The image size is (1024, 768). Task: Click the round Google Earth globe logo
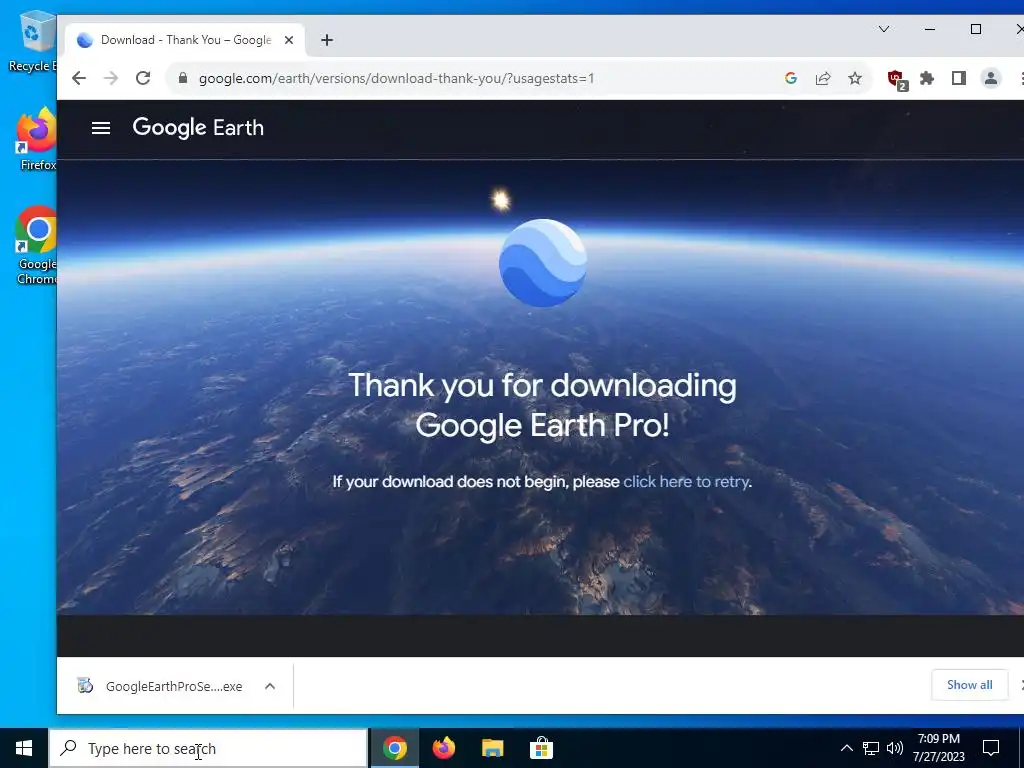tap(543, 263)
